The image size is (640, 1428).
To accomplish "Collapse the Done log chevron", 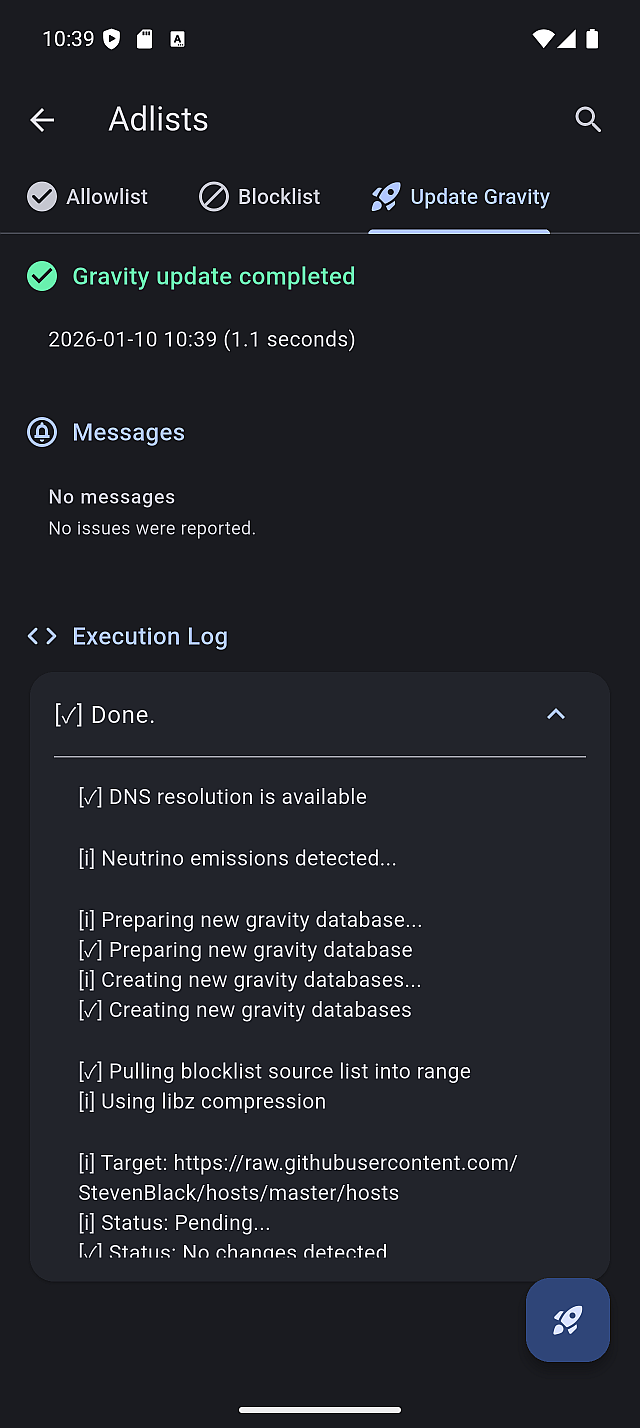I will click(x=556, y=714).
